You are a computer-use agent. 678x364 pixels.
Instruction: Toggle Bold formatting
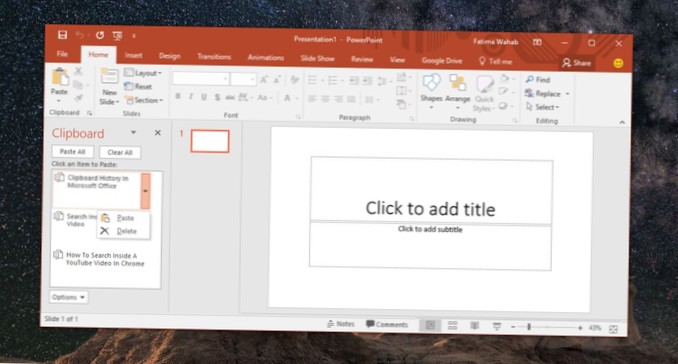pos(178,96)
